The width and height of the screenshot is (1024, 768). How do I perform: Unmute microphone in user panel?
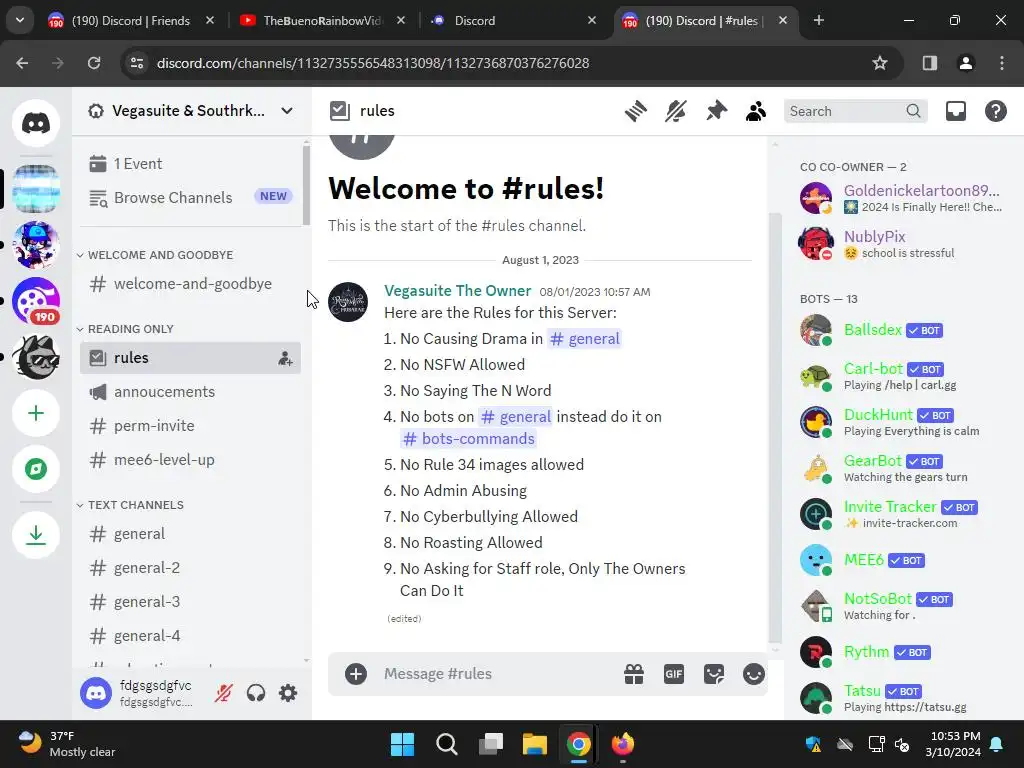(223, 693)
